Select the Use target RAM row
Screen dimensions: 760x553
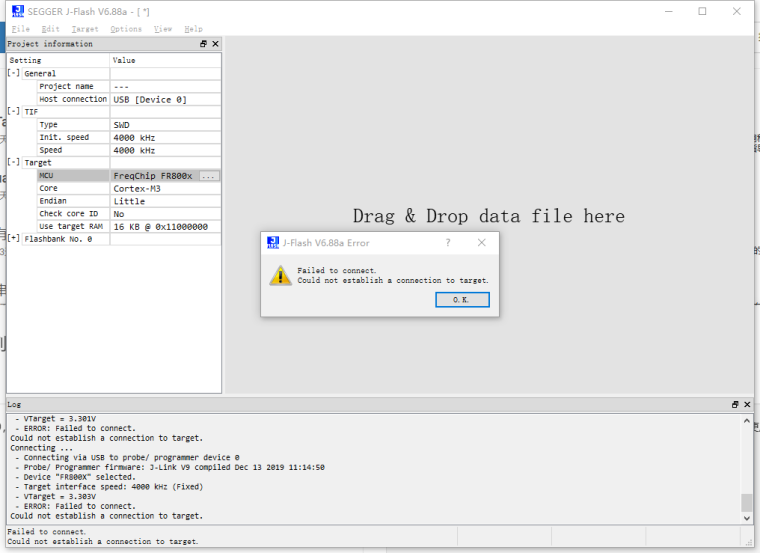point(128,226)
